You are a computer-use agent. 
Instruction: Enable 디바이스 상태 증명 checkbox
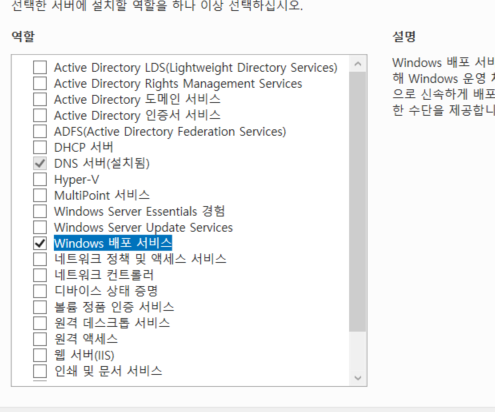pyautogui.click(x=40, y=291)
